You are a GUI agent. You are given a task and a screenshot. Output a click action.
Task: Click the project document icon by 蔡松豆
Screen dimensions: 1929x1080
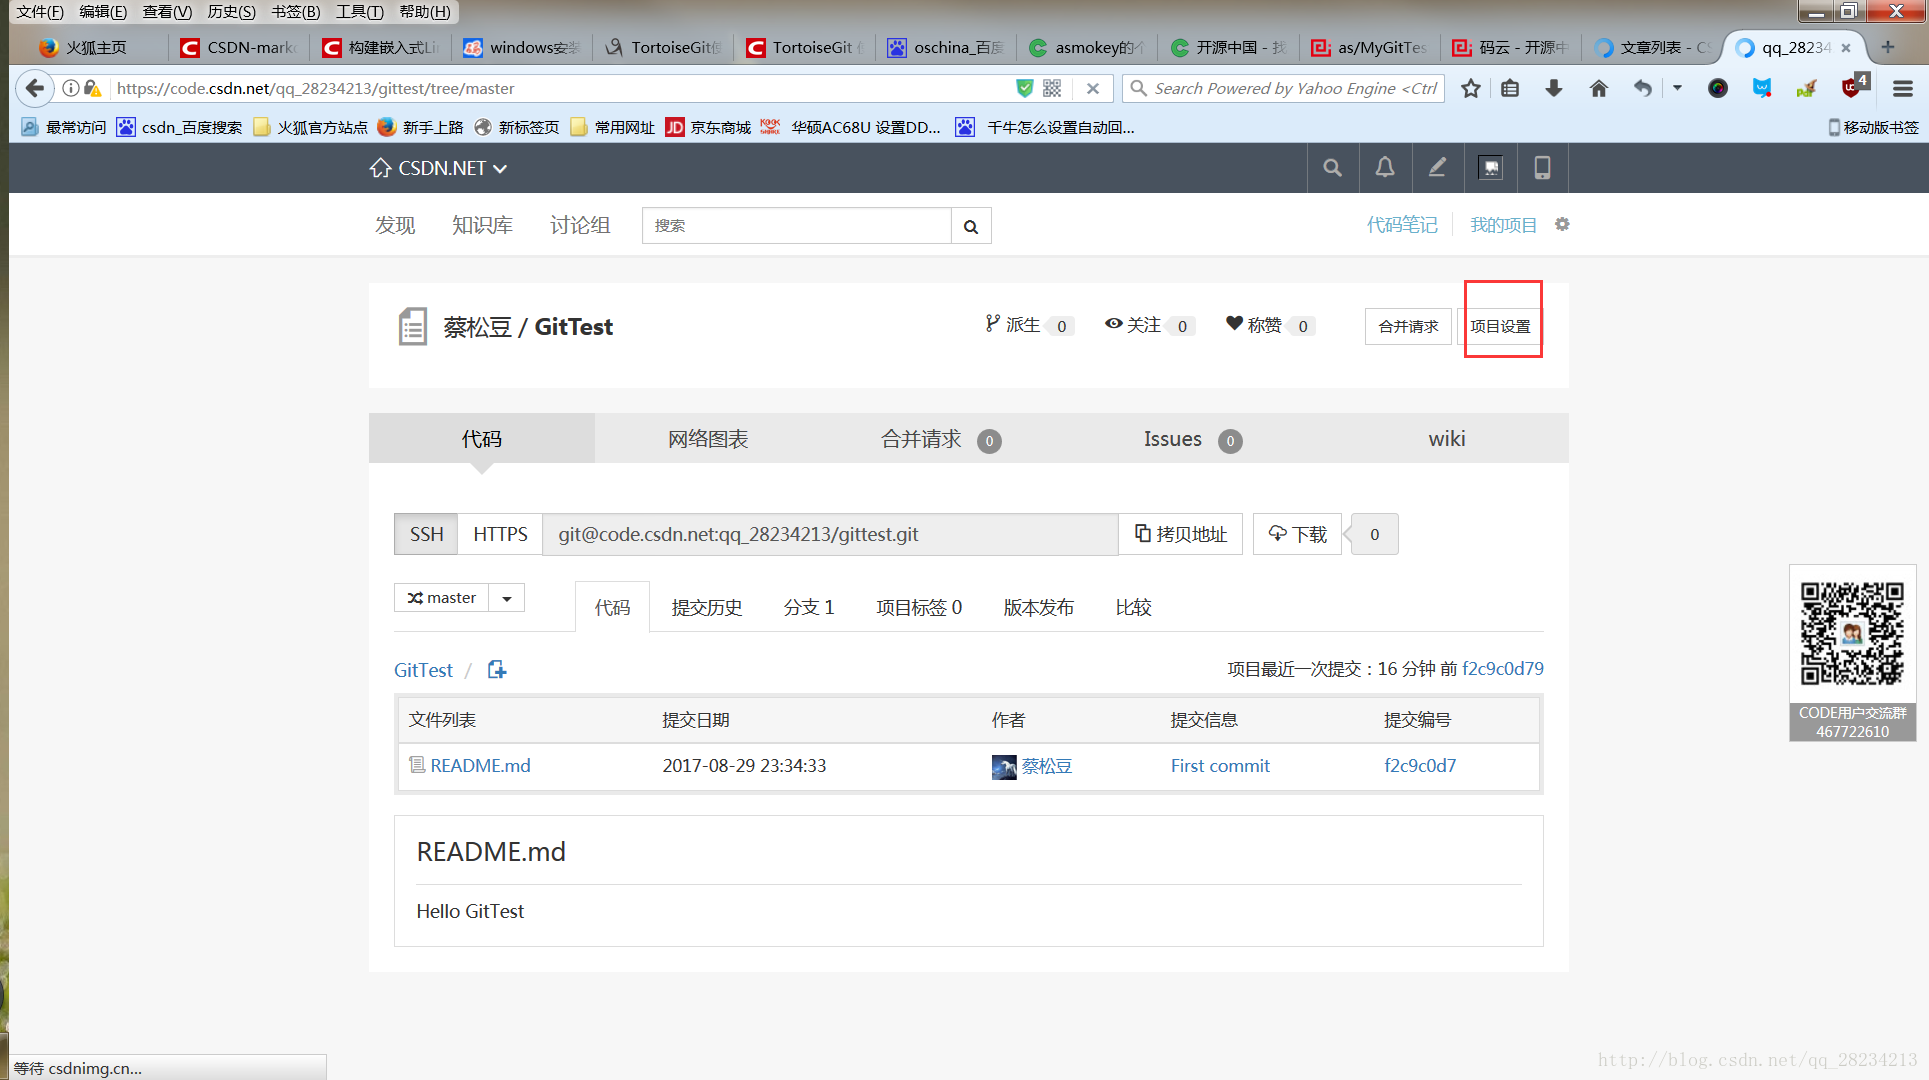pos(412,326)
